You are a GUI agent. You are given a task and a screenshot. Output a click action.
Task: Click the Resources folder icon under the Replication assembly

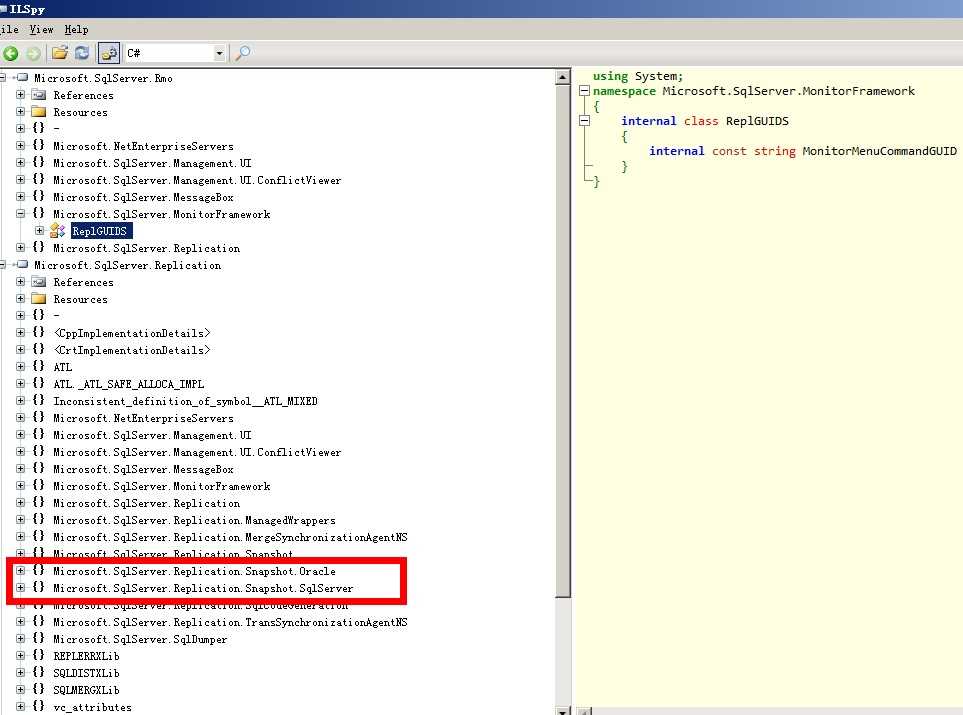(x=39, y=299)
